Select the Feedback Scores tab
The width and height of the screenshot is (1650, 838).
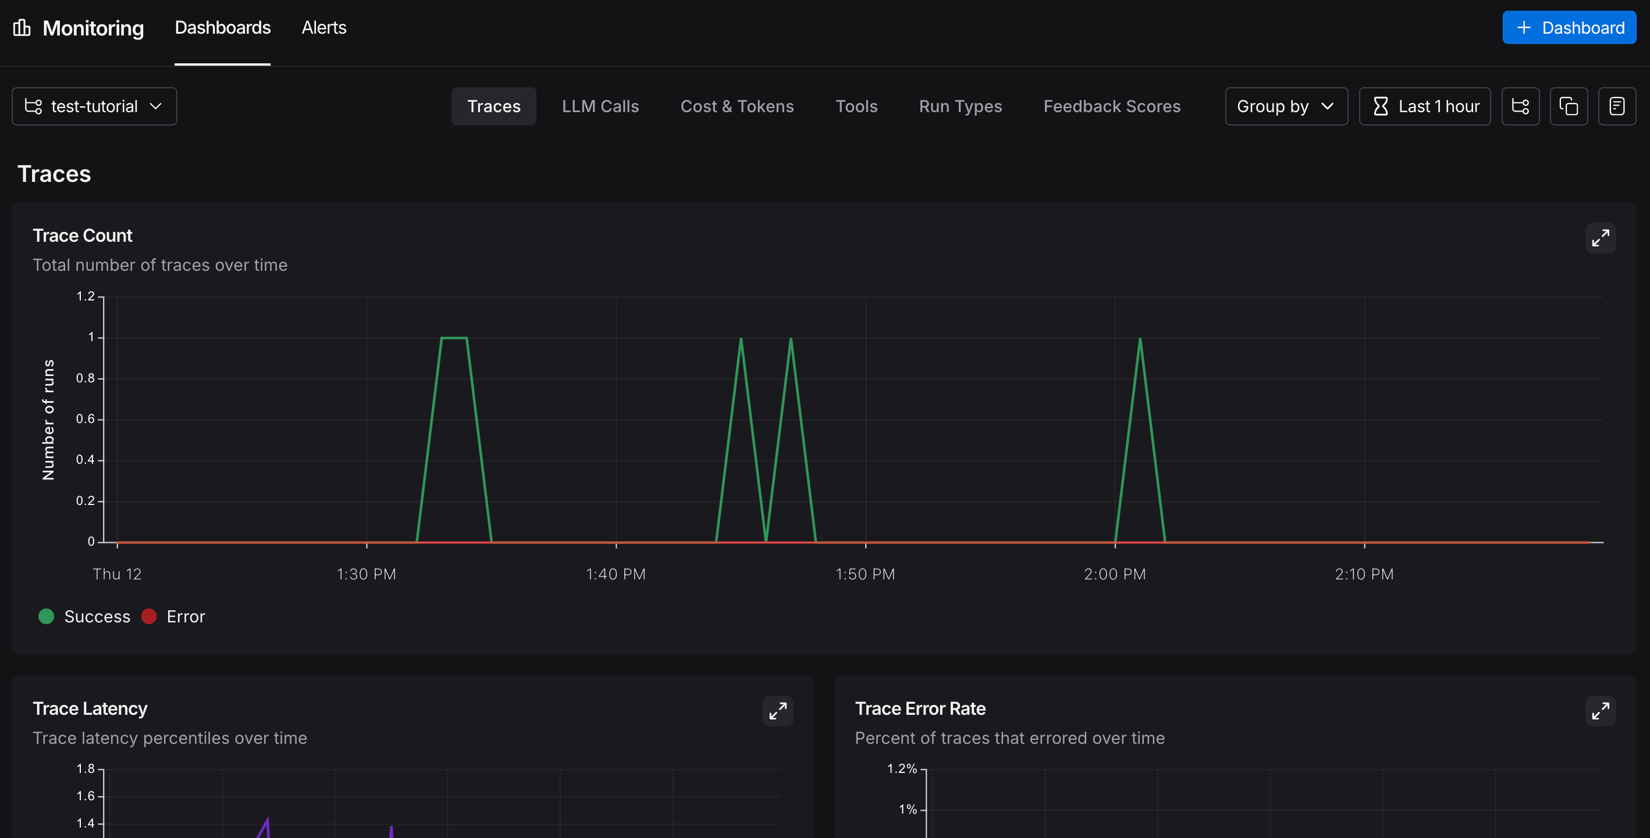tap(1112, 106)
